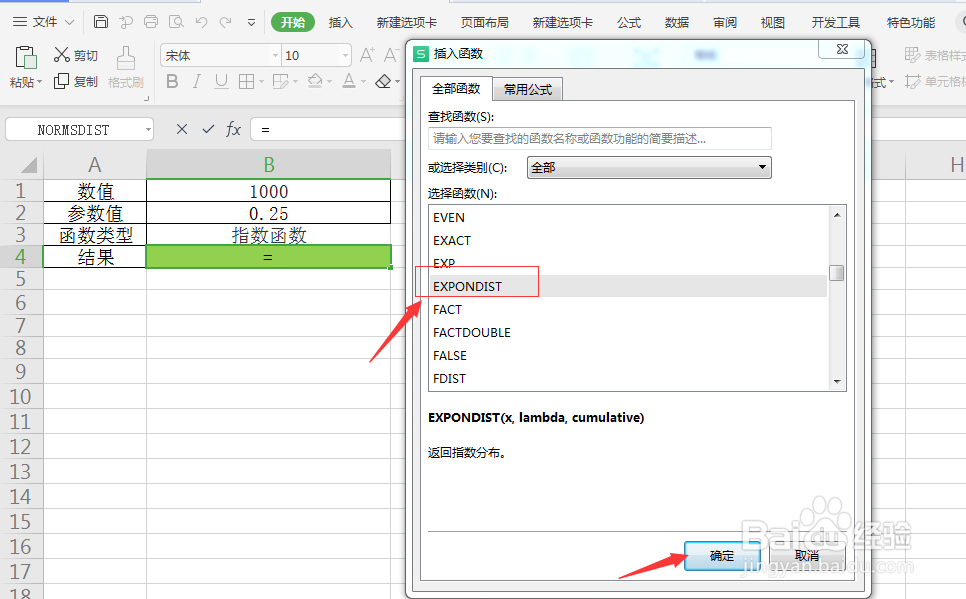Click the eraser clear icon
The width and height of the screenshot is (966, 599).
click(x=383, y=81)
